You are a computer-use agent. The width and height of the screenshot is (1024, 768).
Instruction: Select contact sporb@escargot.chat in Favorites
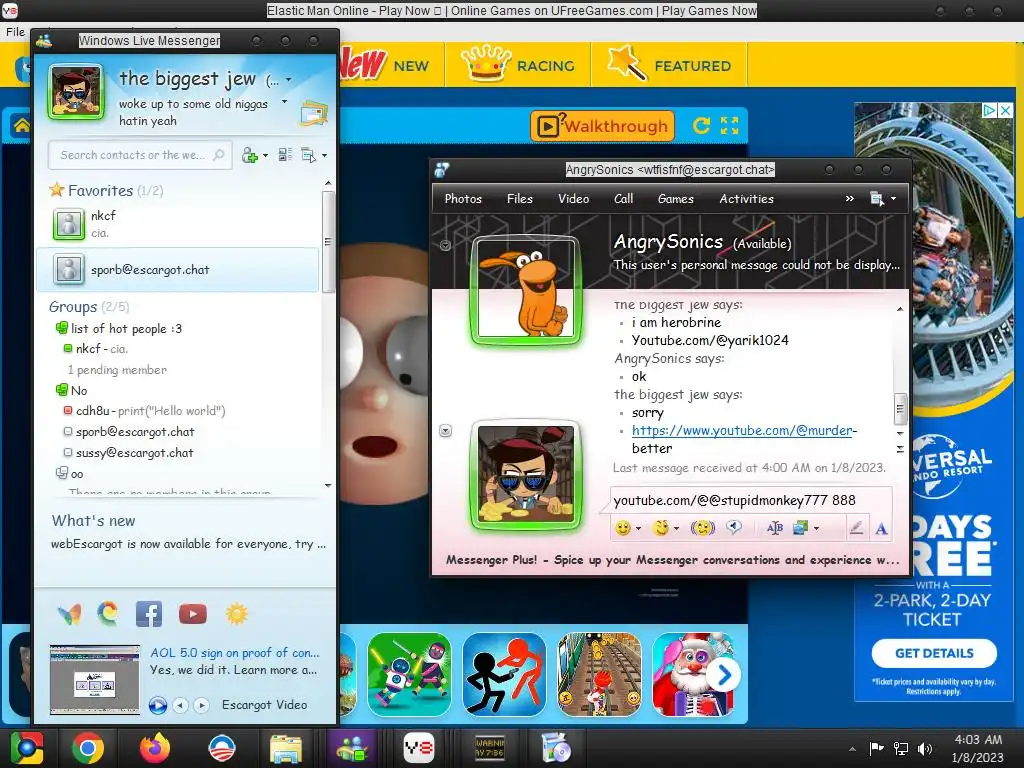coord(178,270)
